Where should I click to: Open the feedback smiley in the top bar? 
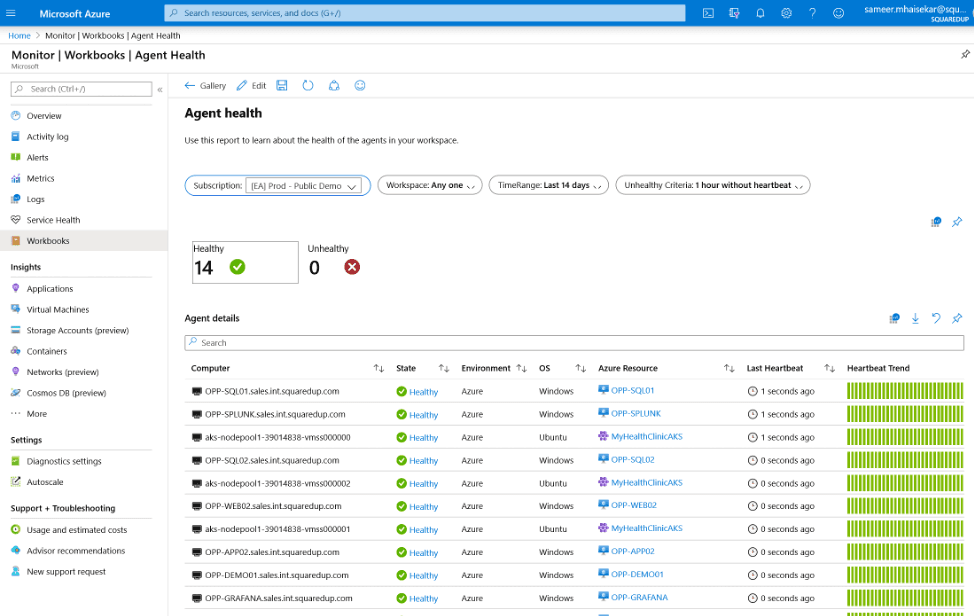point(839,13)
